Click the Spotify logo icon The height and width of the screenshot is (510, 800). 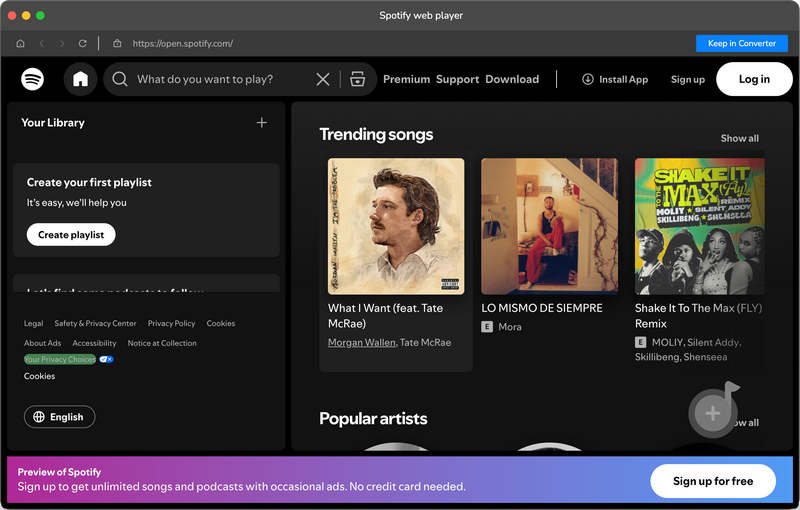pos(32,79)
